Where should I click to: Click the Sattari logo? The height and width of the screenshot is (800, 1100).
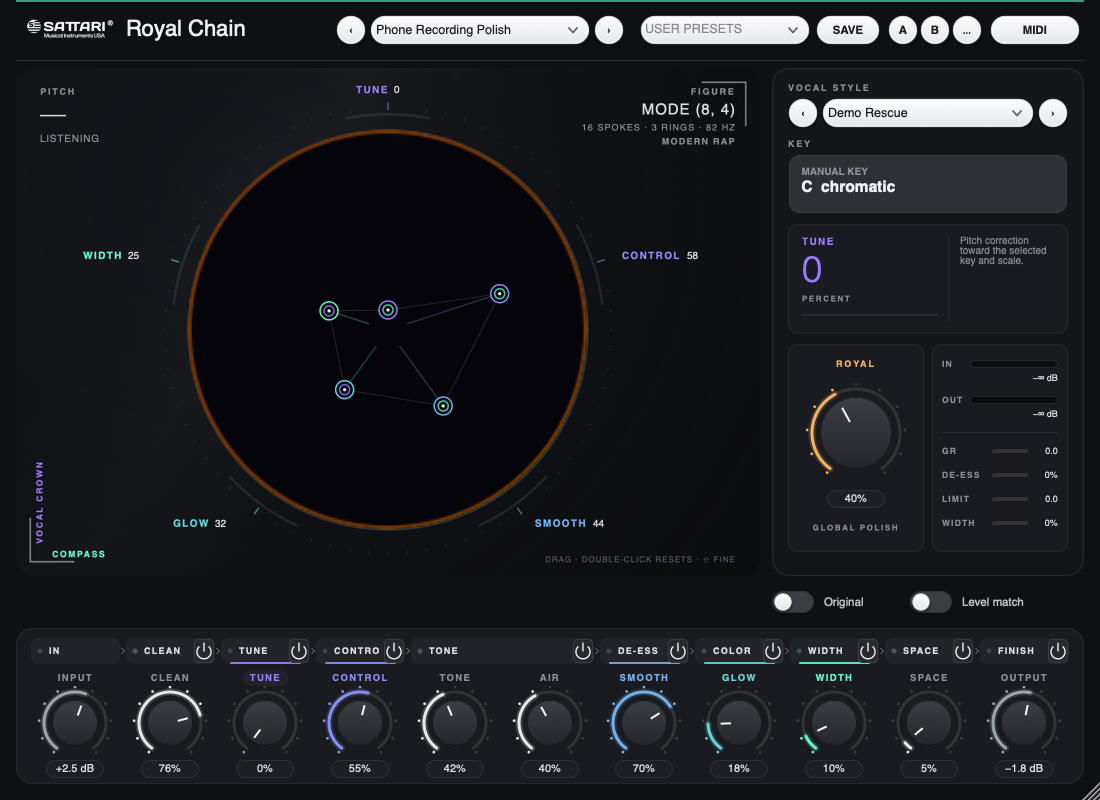pos(69,28)
